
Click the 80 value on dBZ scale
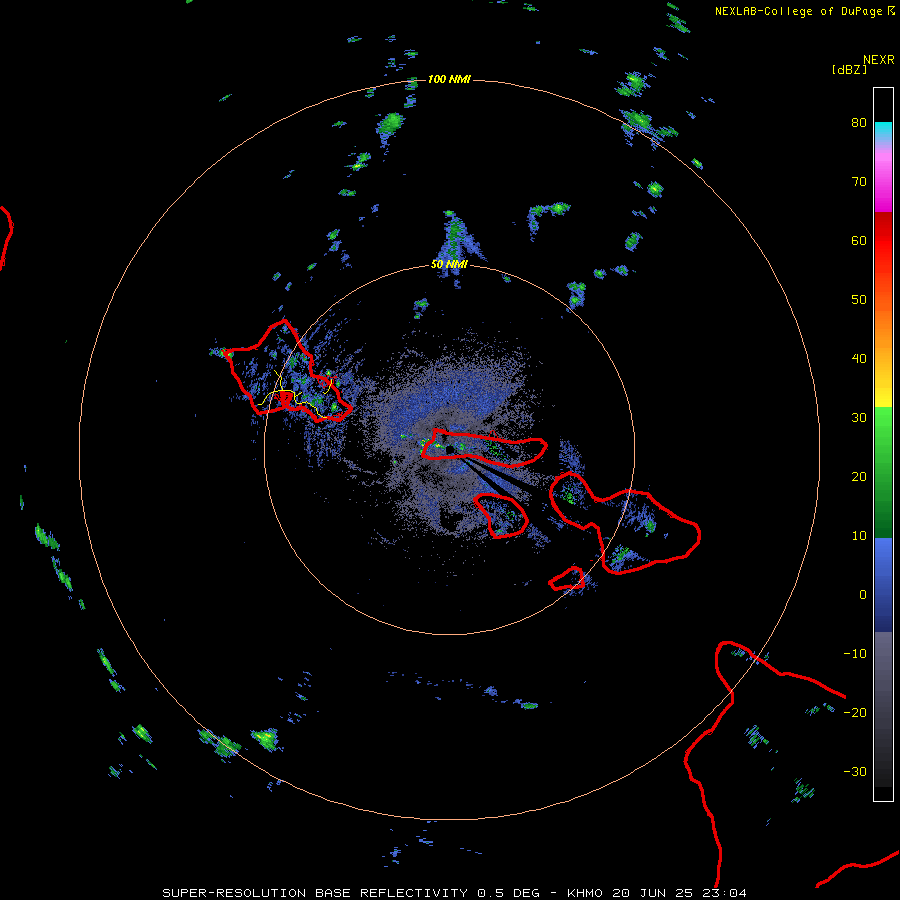pyautogui.click(x=859, y=123)
